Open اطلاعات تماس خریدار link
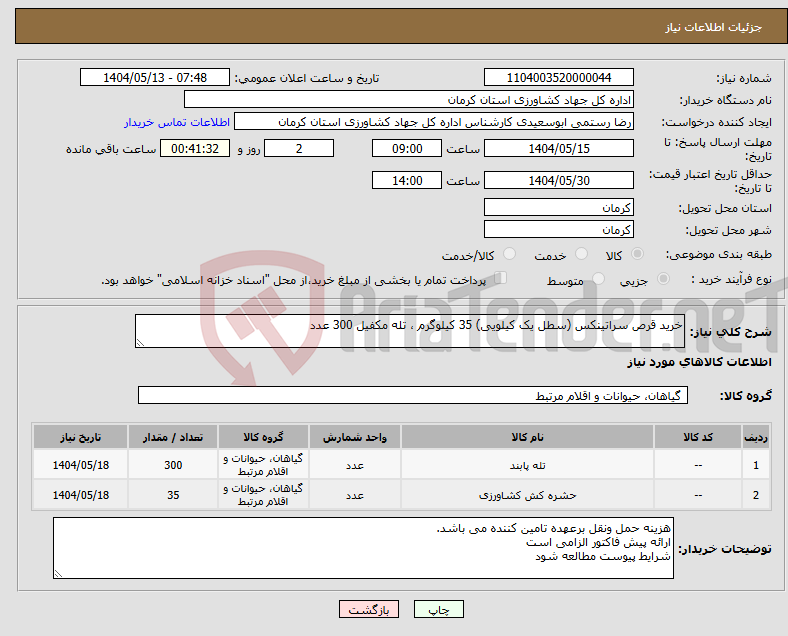 [177, 122]
